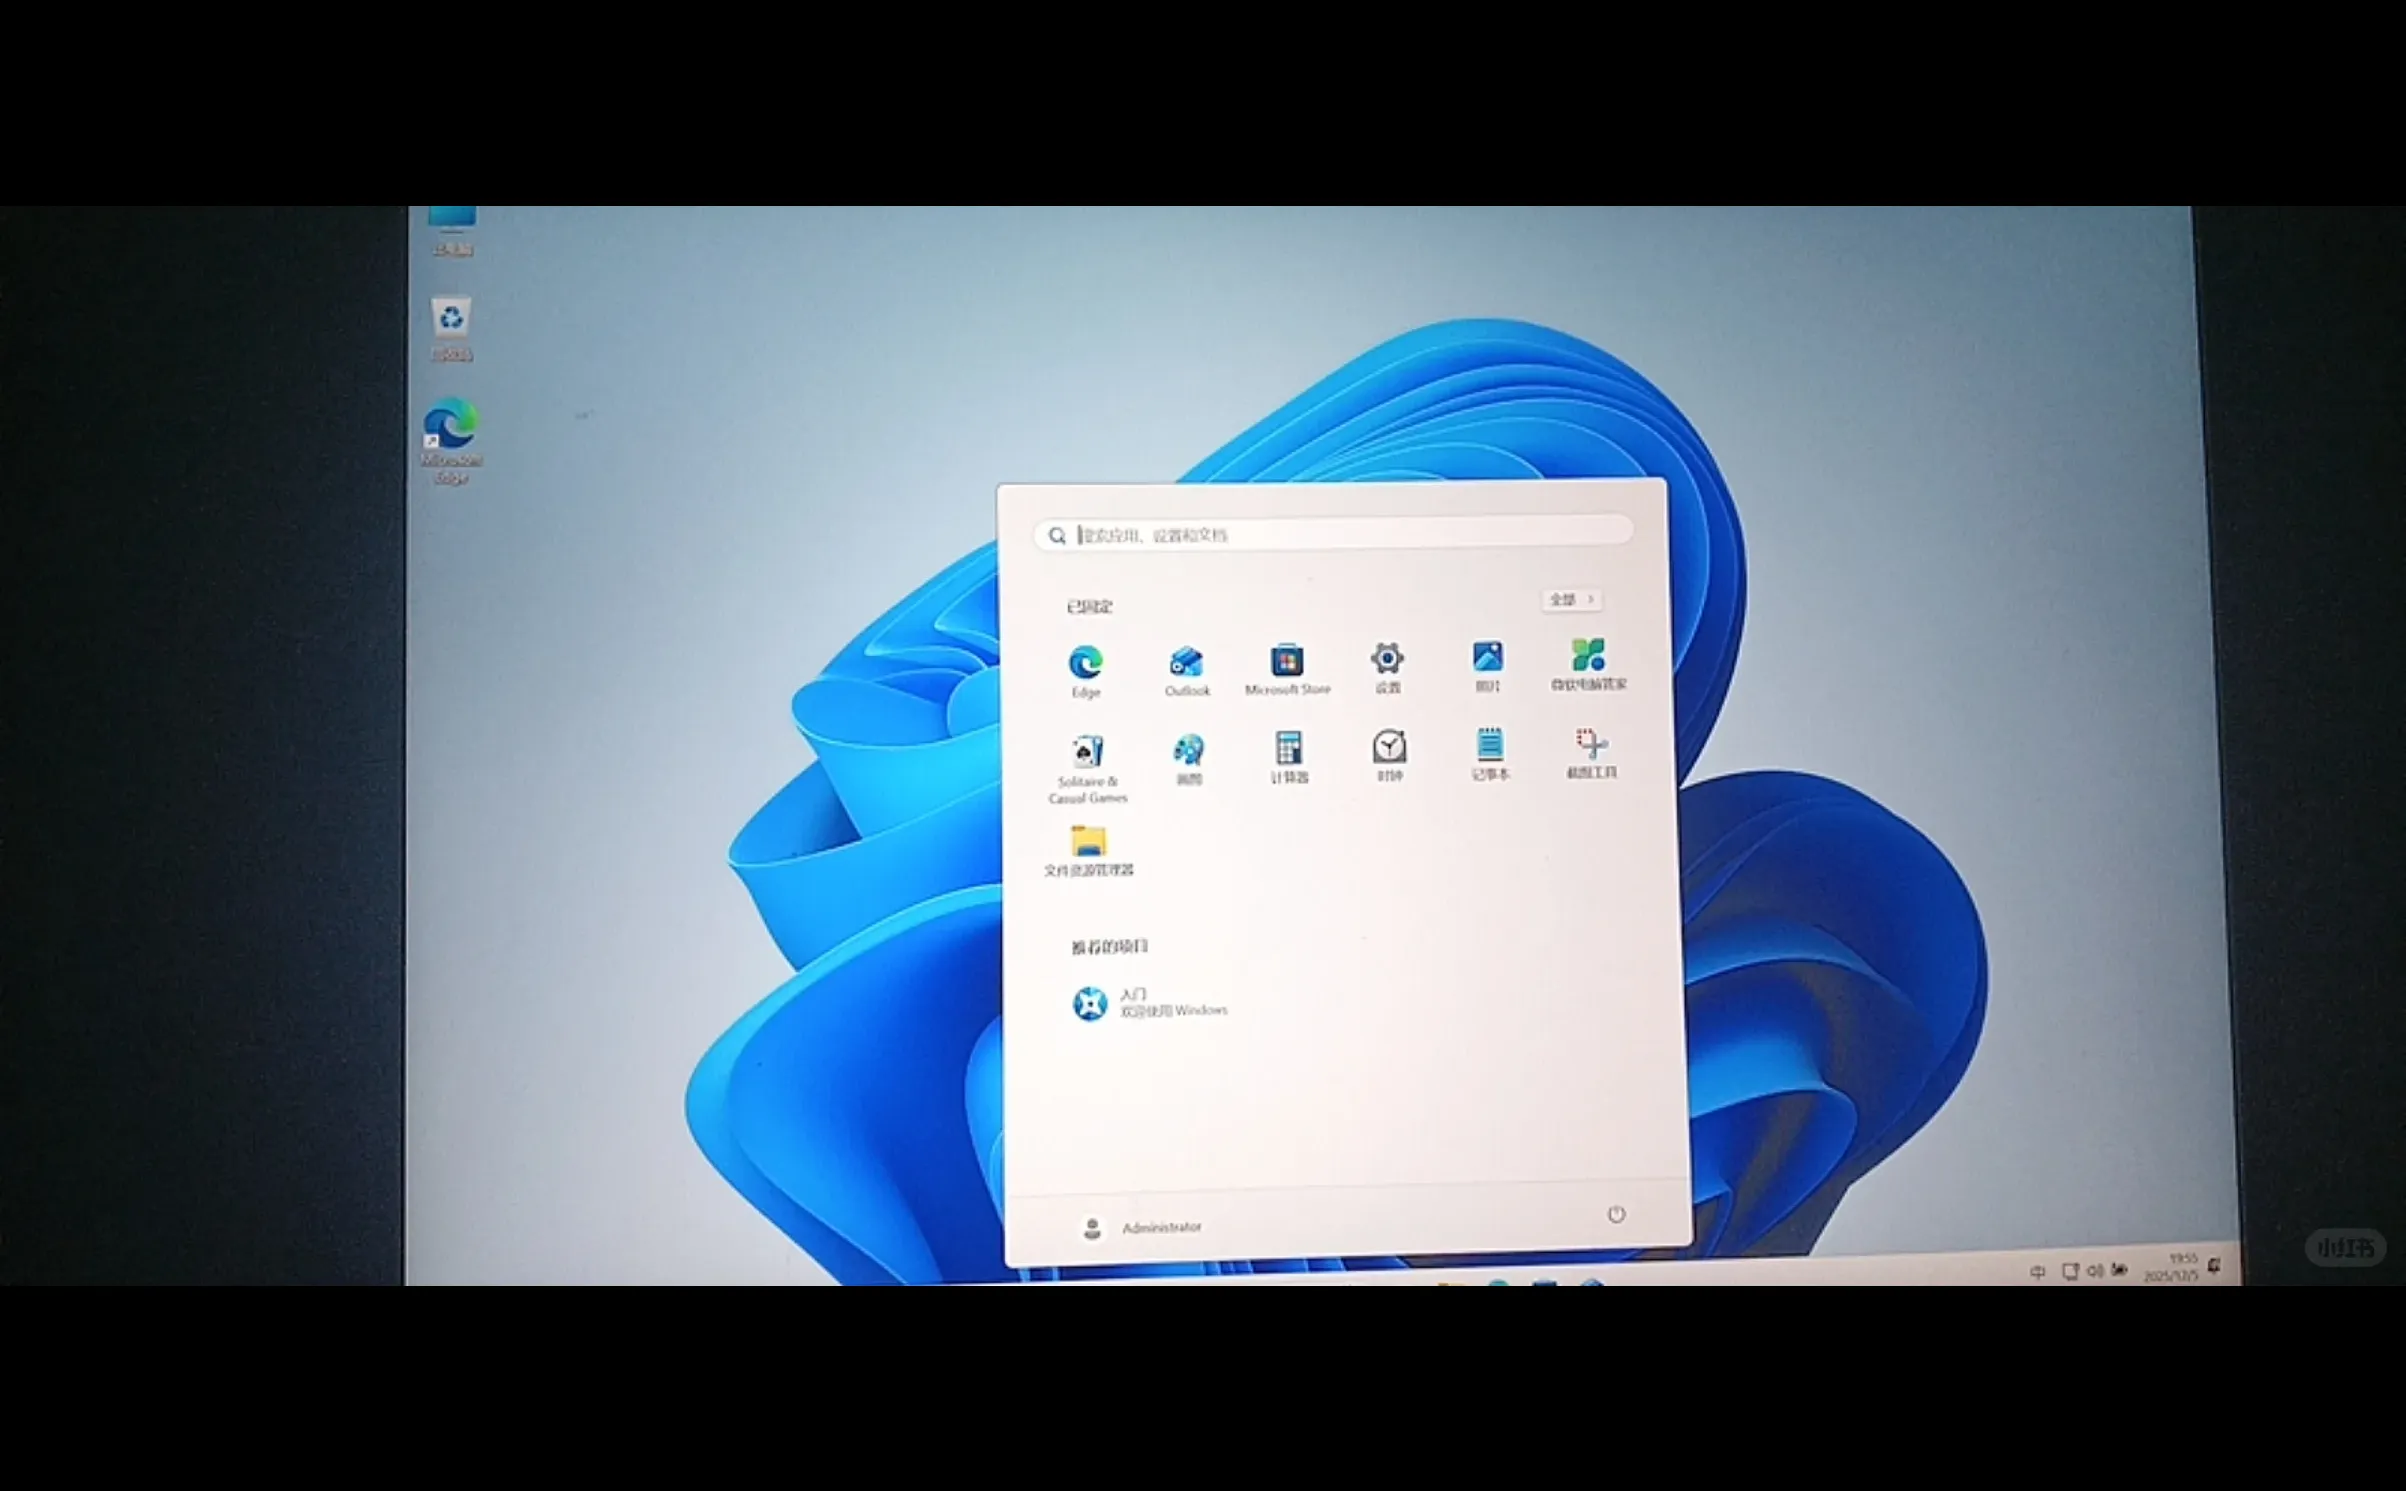
Task: Click the Start menu search box
Action: coord(1333,534)
